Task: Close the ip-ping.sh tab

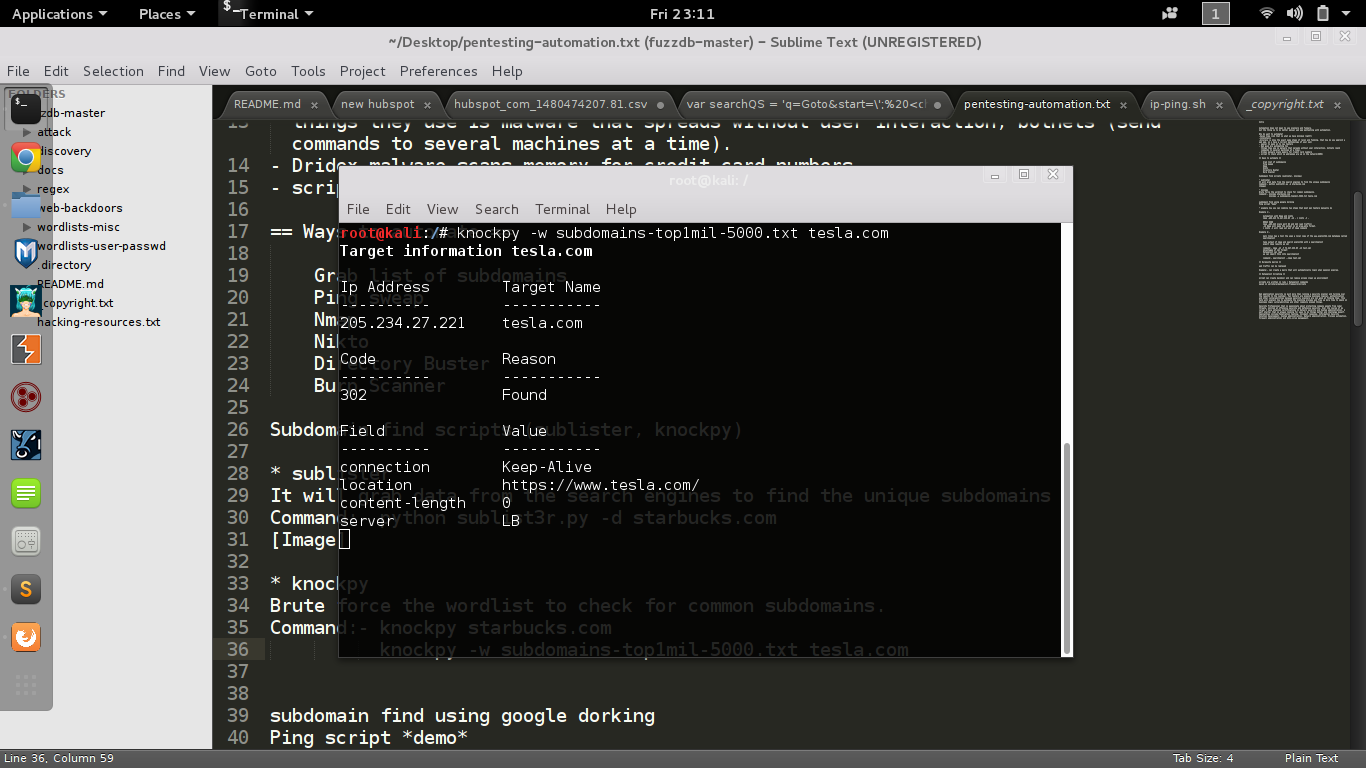Action: point(1220,104)
